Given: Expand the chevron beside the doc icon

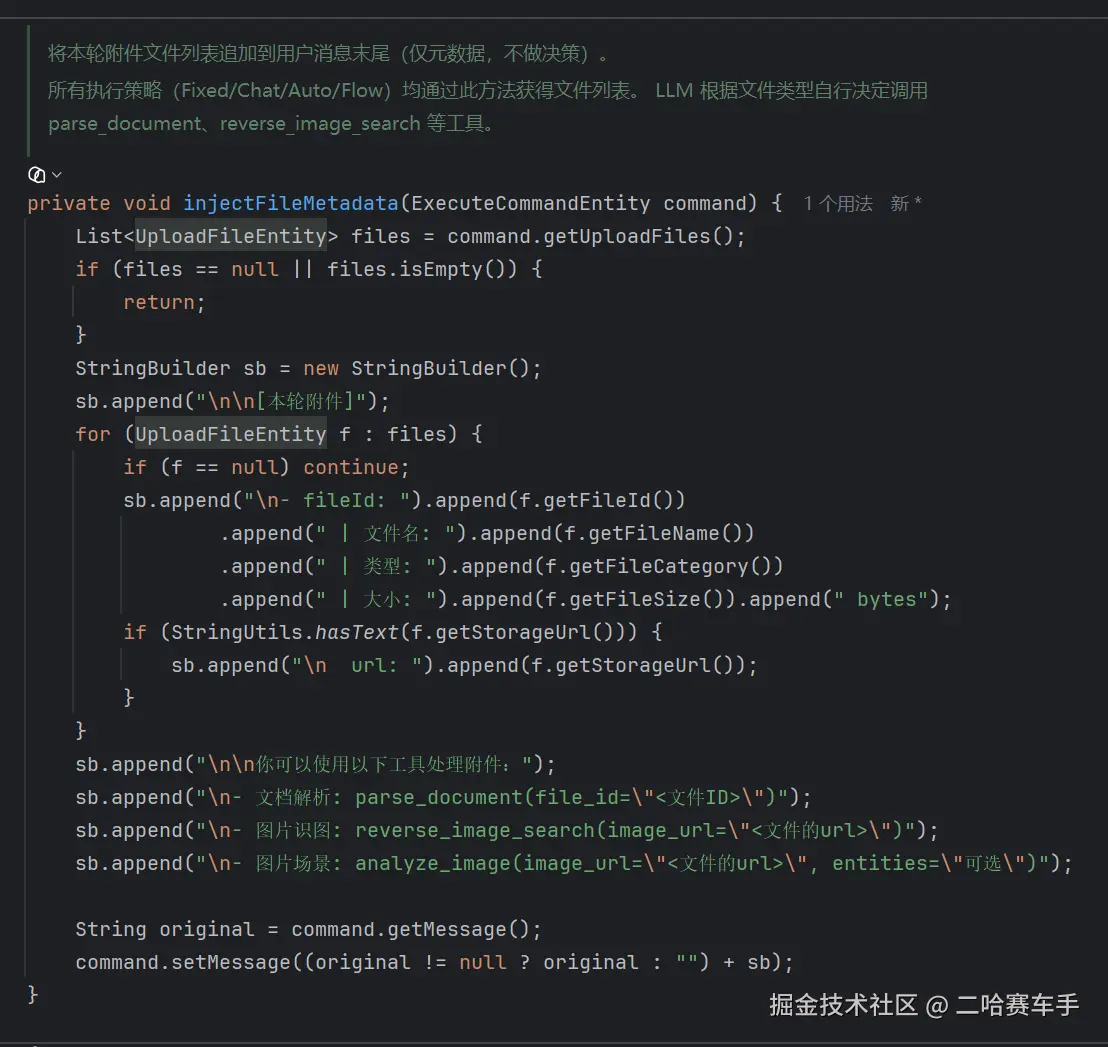Looking at the screenshot, I should (57, 174).
